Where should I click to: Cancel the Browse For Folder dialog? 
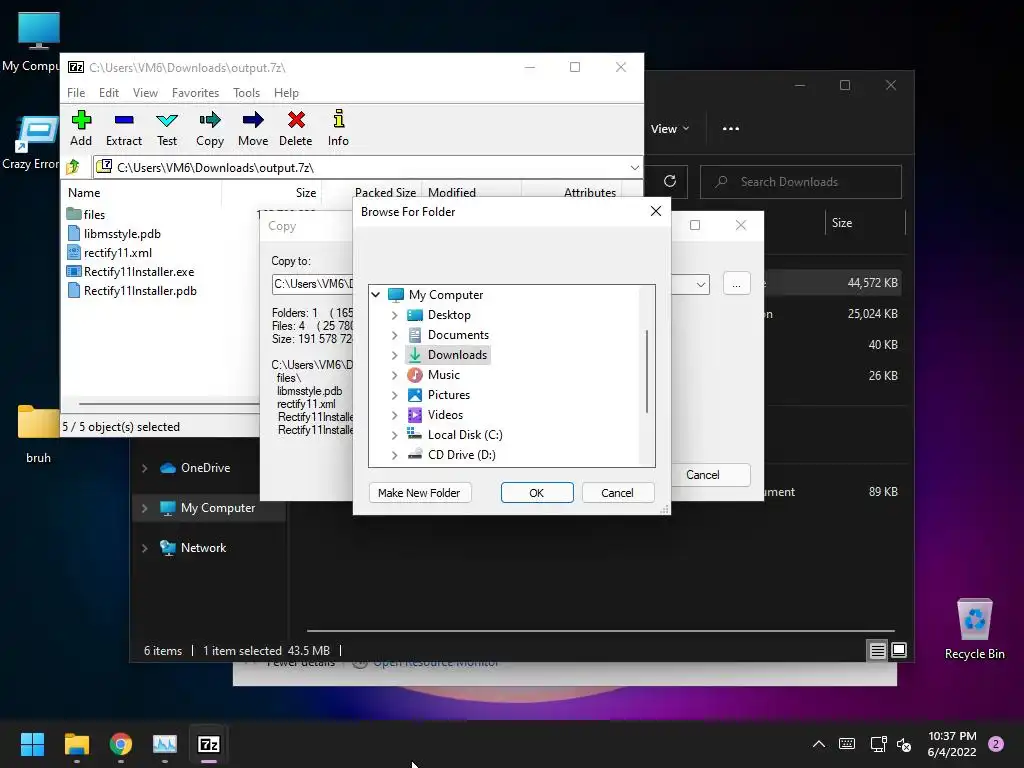click(617, 492)
